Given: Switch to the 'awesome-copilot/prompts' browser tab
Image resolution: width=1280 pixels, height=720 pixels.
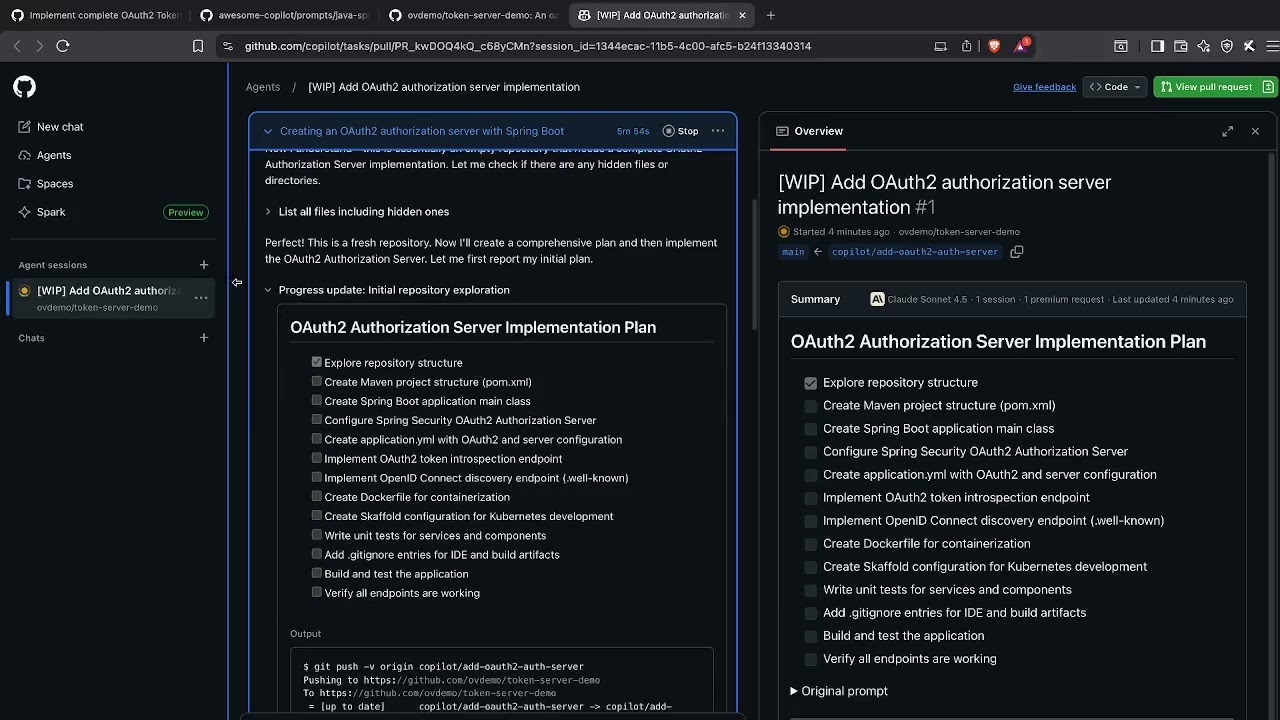Looking at the screenshot, I should (284, 15).
